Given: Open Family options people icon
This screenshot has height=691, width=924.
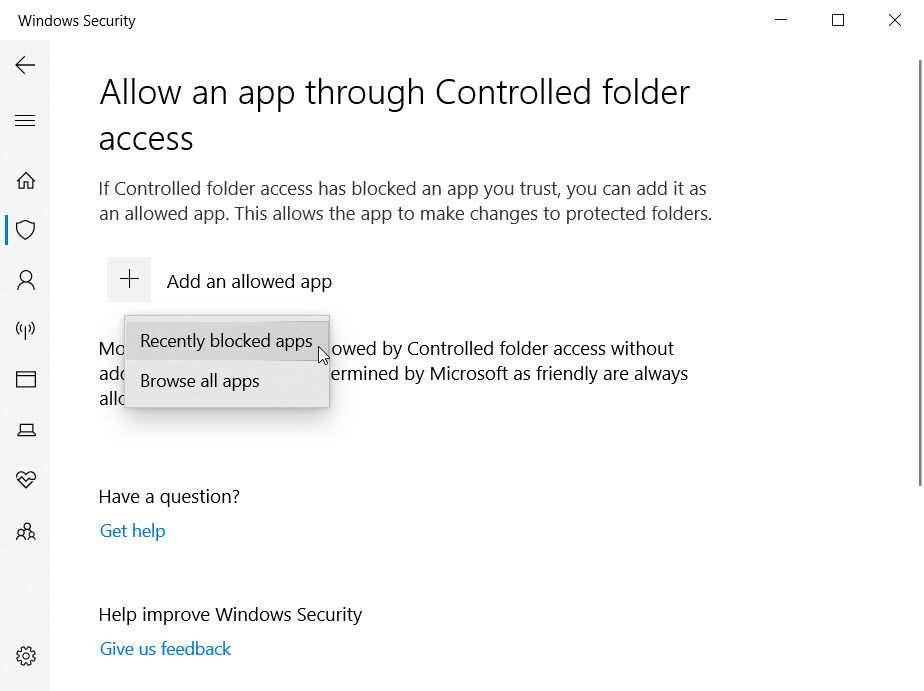Looking at the screenshot, I should coord(26,531).
